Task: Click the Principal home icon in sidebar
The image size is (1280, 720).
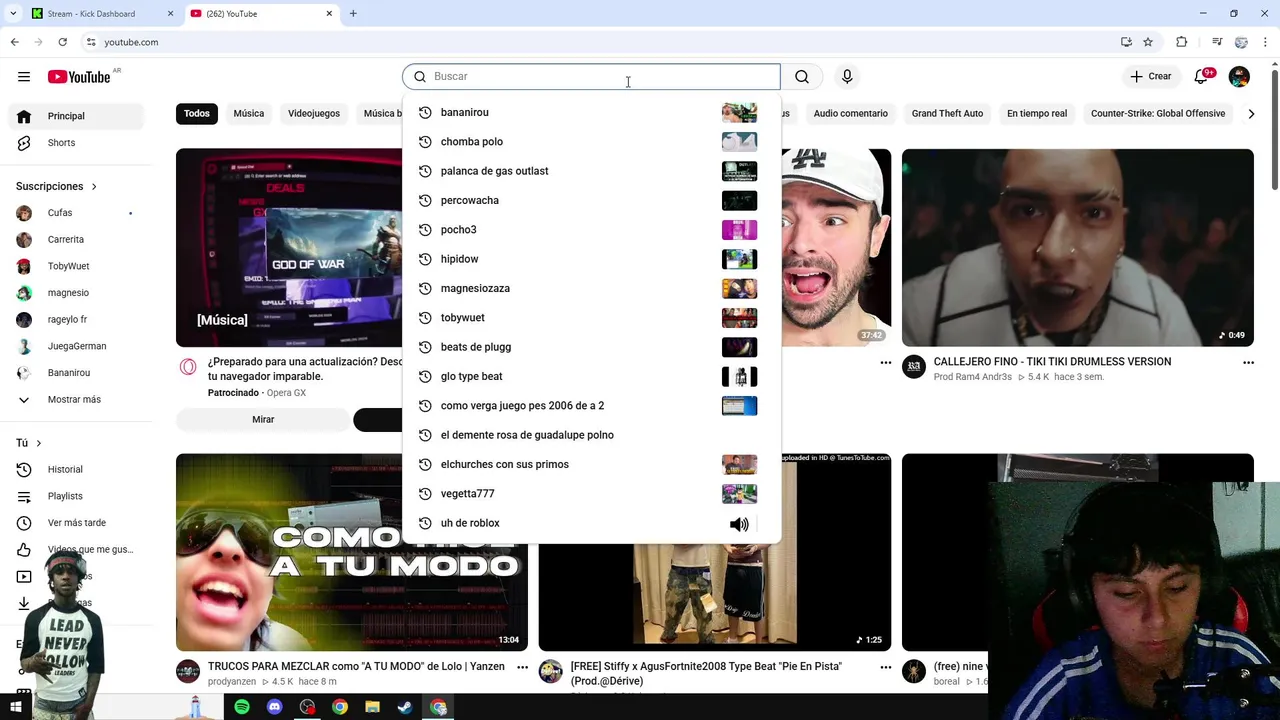Action: pyautogui.click(x=24, y=116)
